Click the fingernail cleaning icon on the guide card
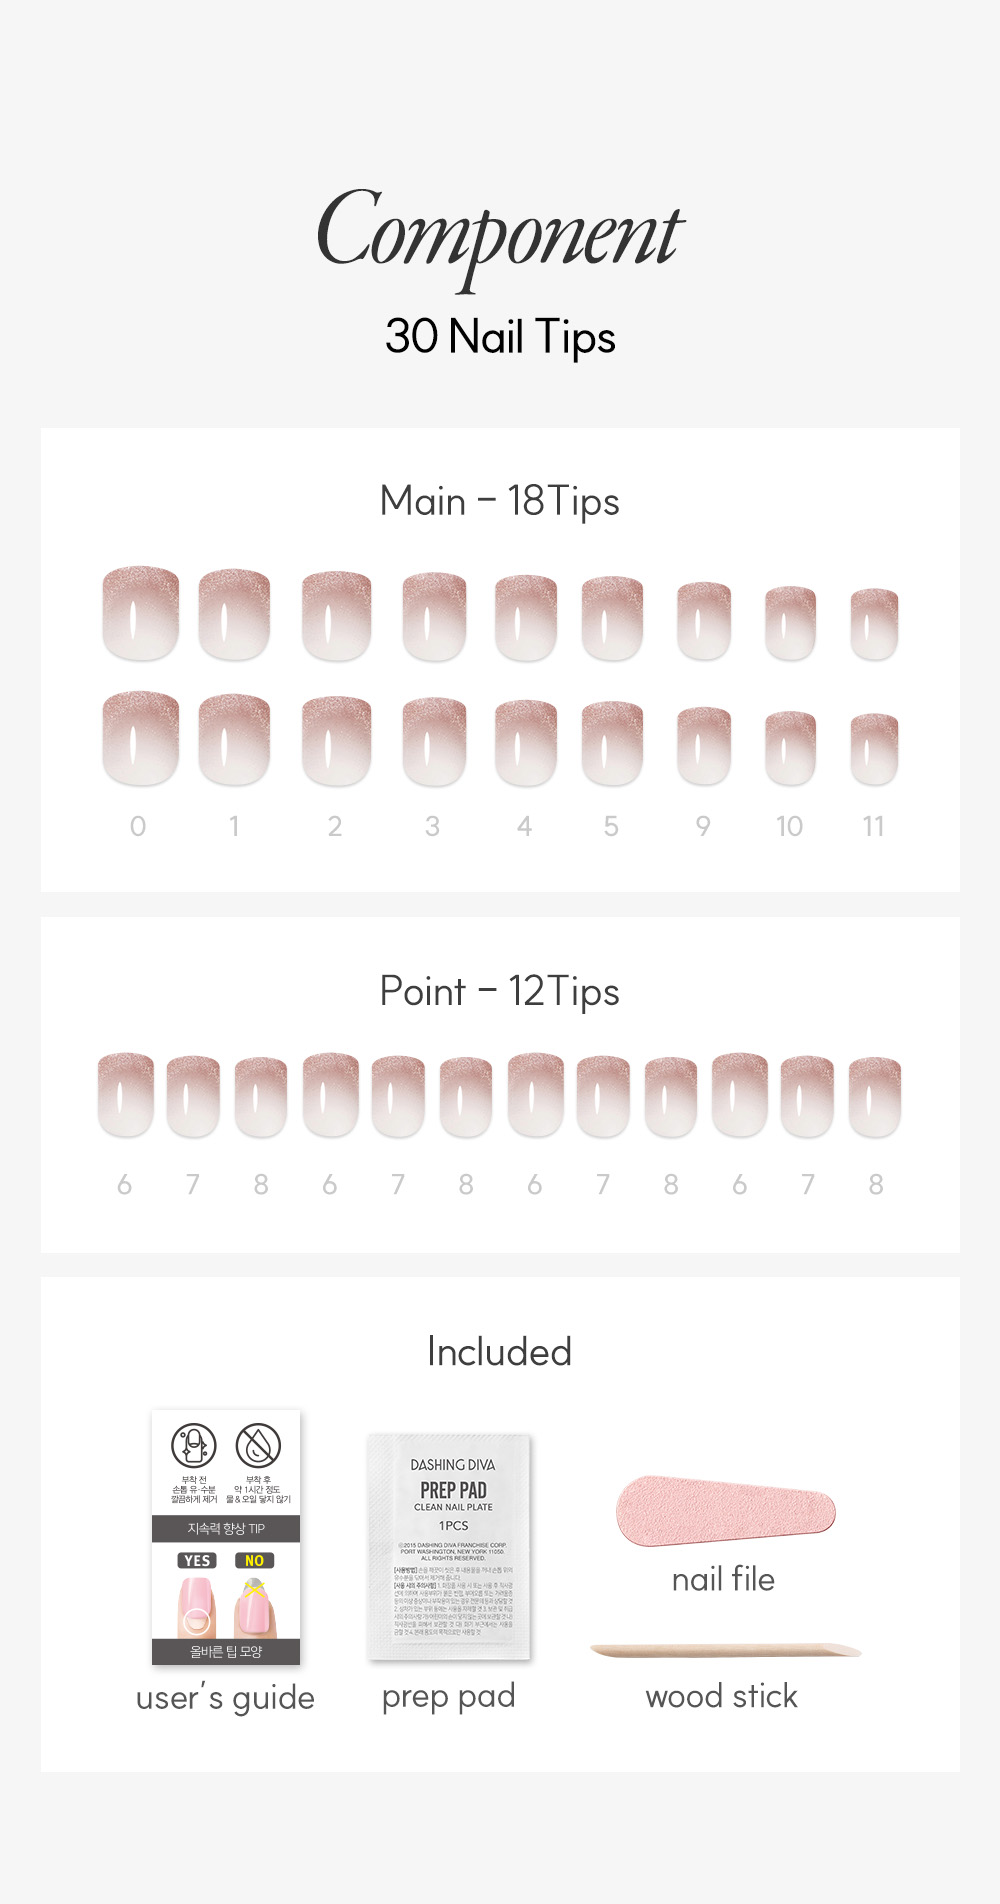 [x=194, y=1445]
